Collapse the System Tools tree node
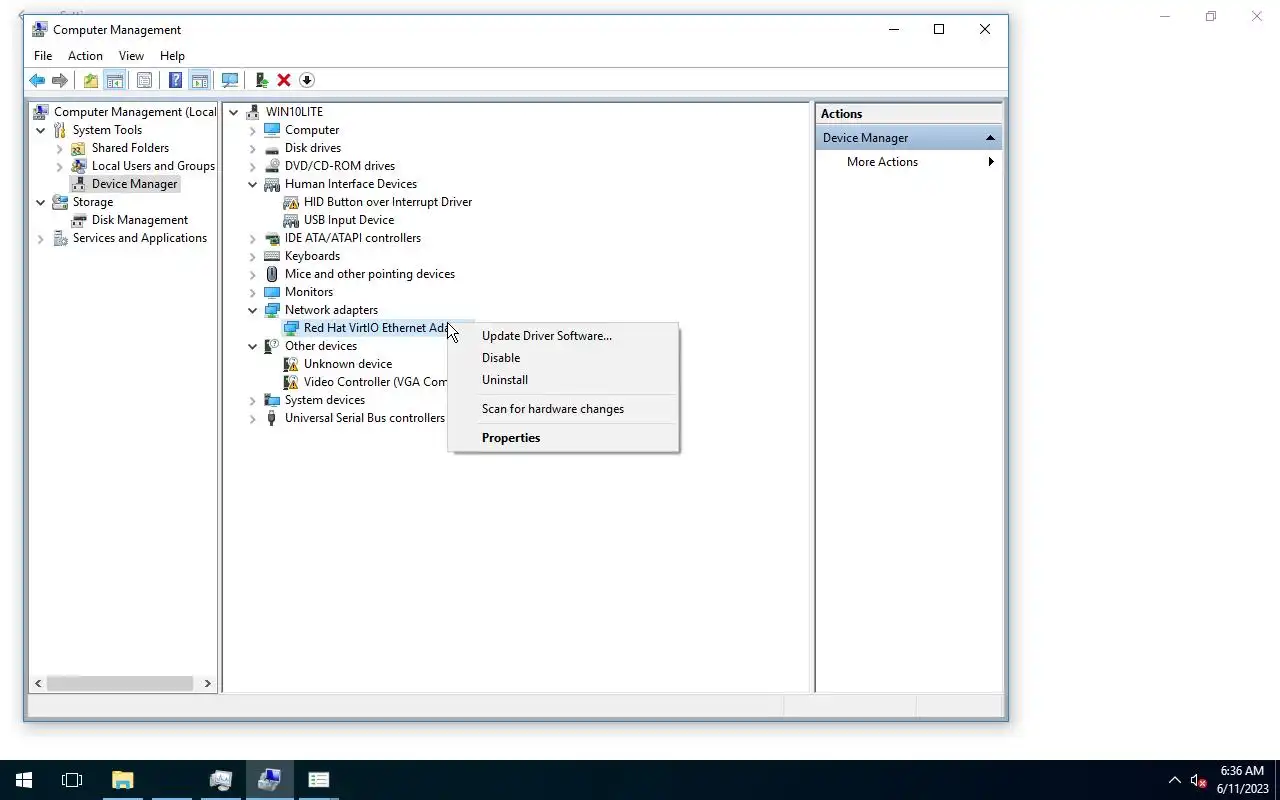1280x800 pixels. pyautogui.click(x=41, y=130)
